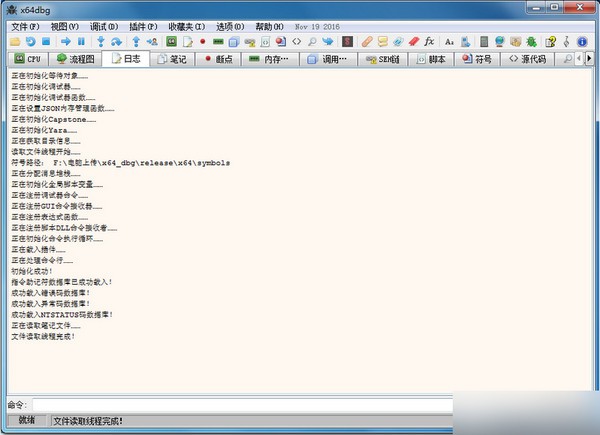The height and width of the screenshot is (435, 600).
Task: Click the Bookmarks red ribbon icon
Action: pyautogui.click(x=414, y=41)
